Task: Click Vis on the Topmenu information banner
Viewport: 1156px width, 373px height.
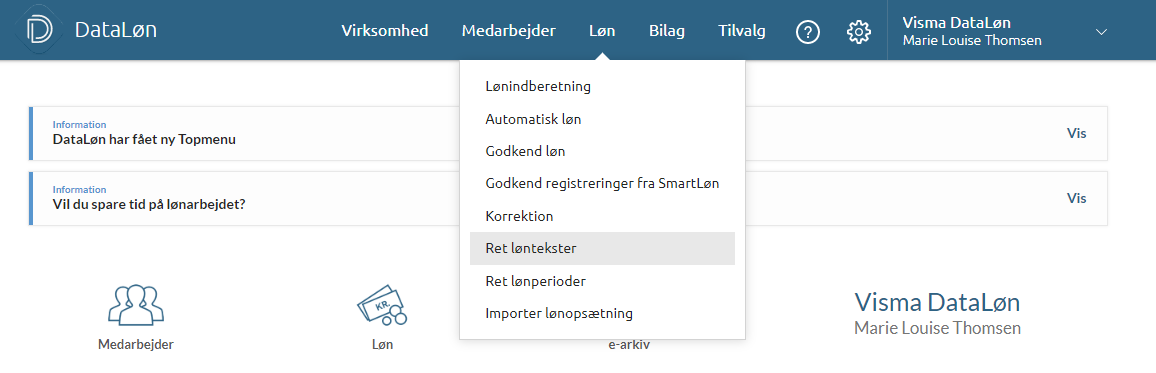Action: point(1076,133)
